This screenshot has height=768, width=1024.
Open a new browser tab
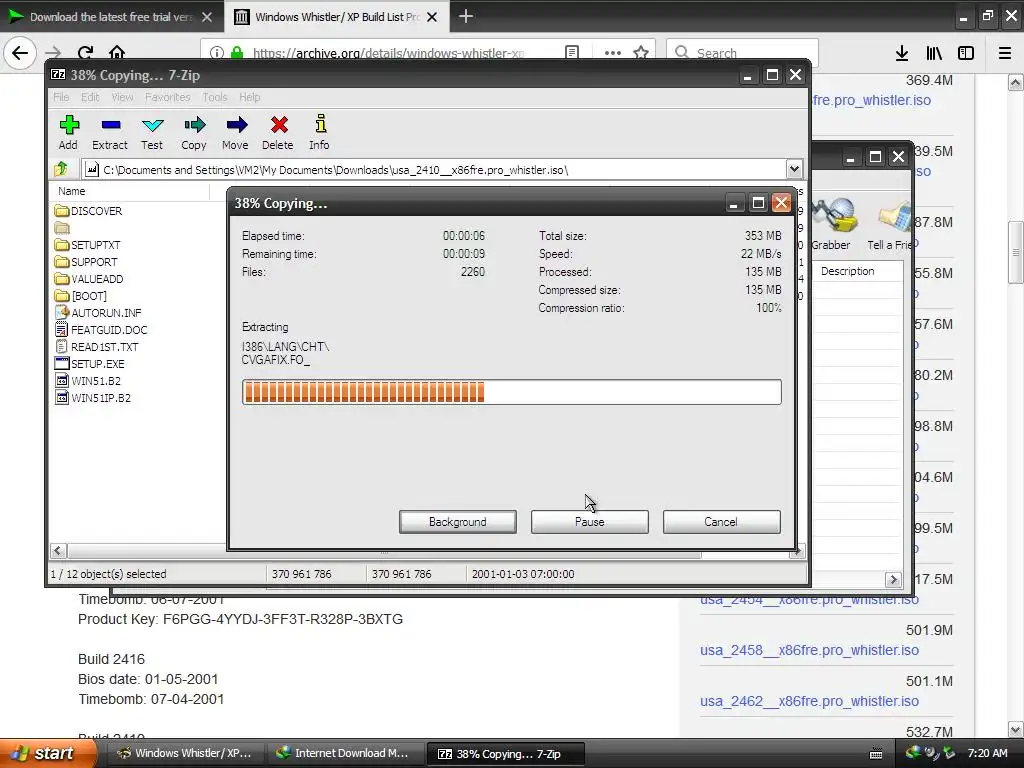pos(466,16)
